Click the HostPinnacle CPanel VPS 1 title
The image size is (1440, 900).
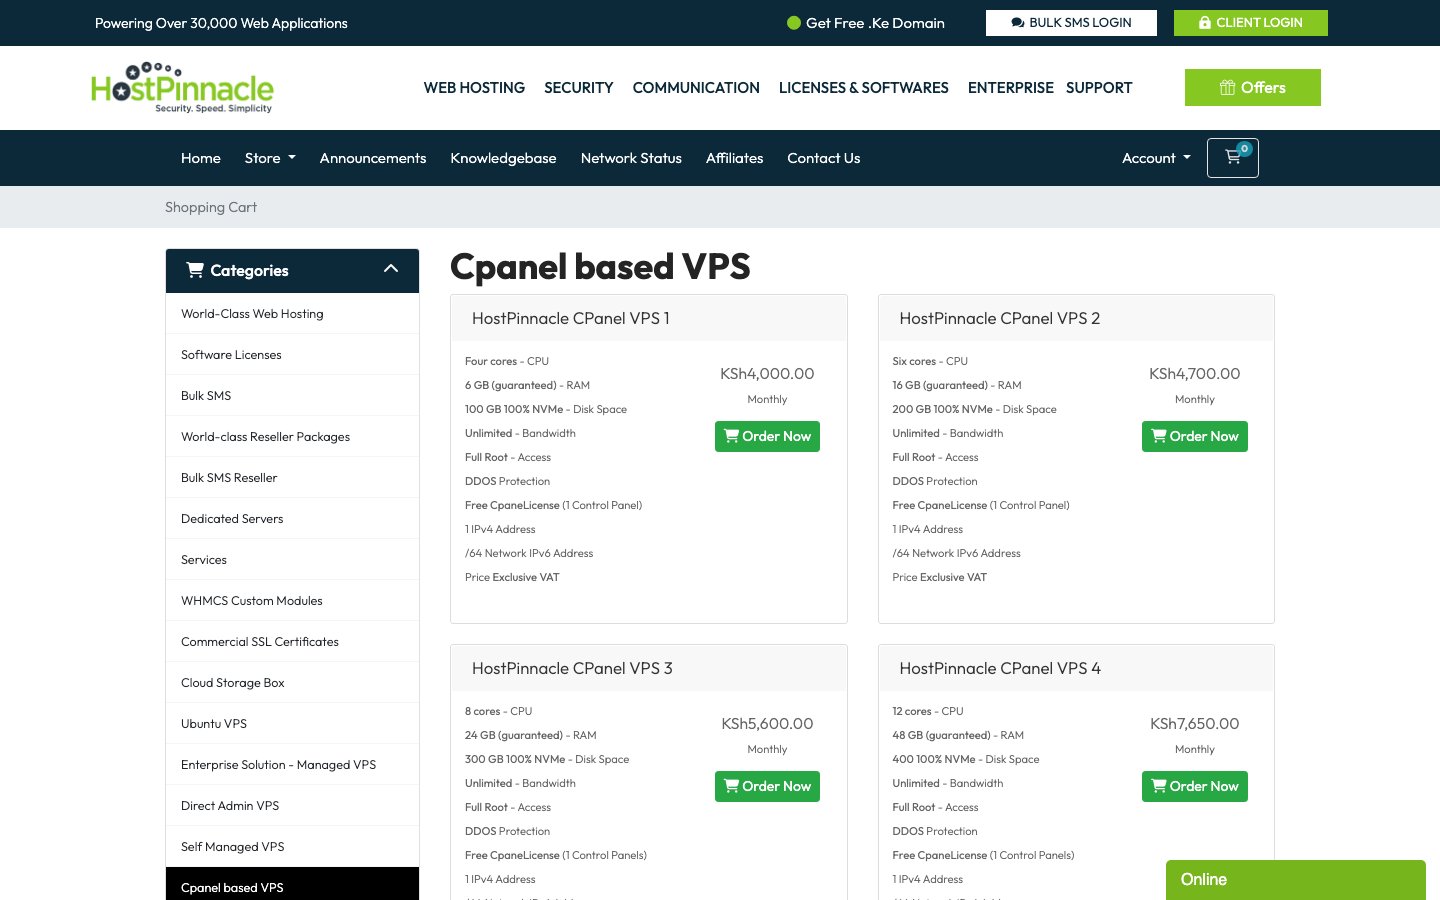coord(571,318)
